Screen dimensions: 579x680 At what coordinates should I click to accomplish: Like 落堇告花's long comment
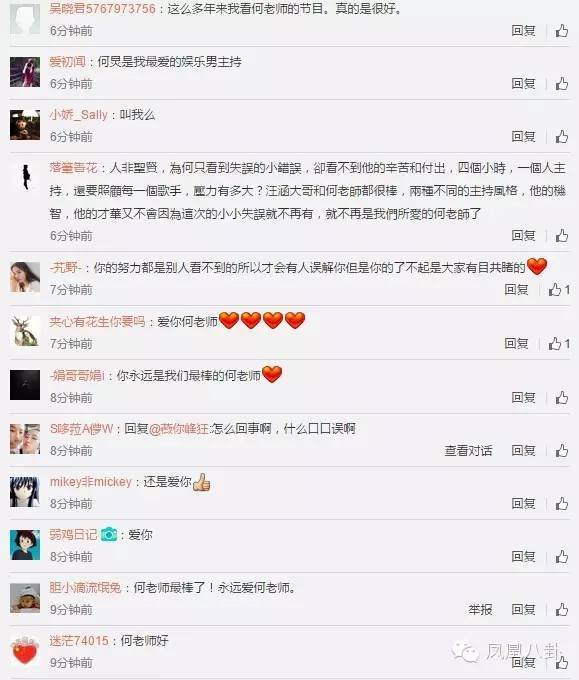(x=562, y=235)
